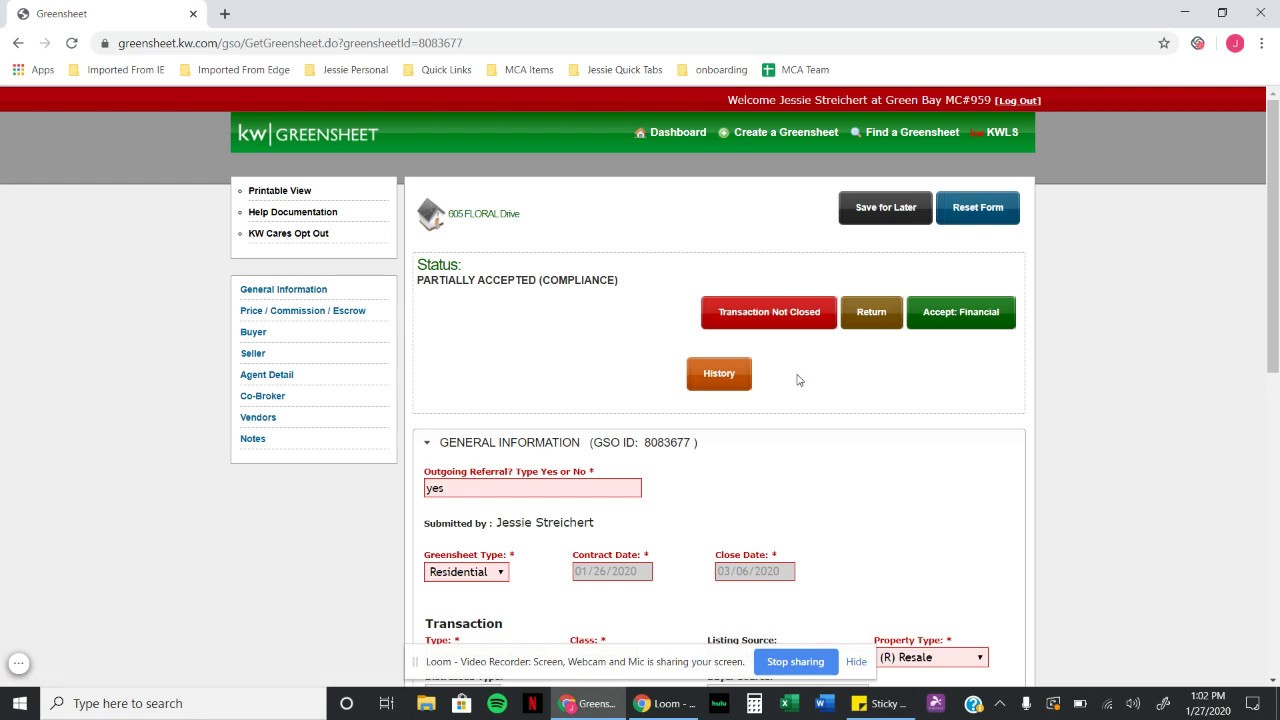
Task: Click the Transaction Not Closed button
Action: [x=769, y=312]
